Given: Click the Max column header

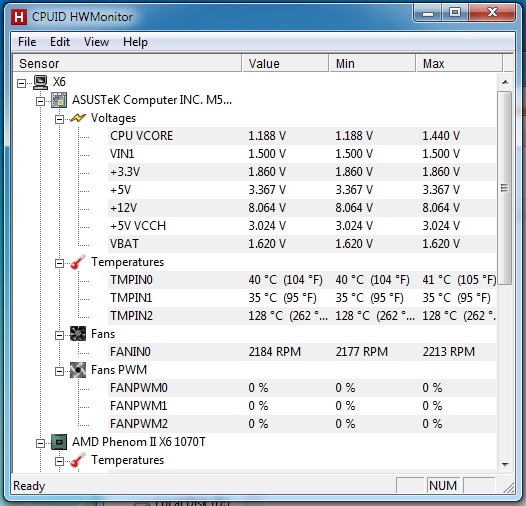Looking at the screenshot, I should pos(459,63).
